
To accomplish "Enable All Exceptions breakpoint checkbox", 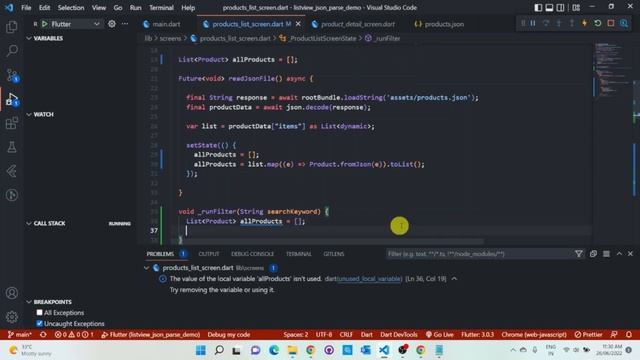I will 40,312.
